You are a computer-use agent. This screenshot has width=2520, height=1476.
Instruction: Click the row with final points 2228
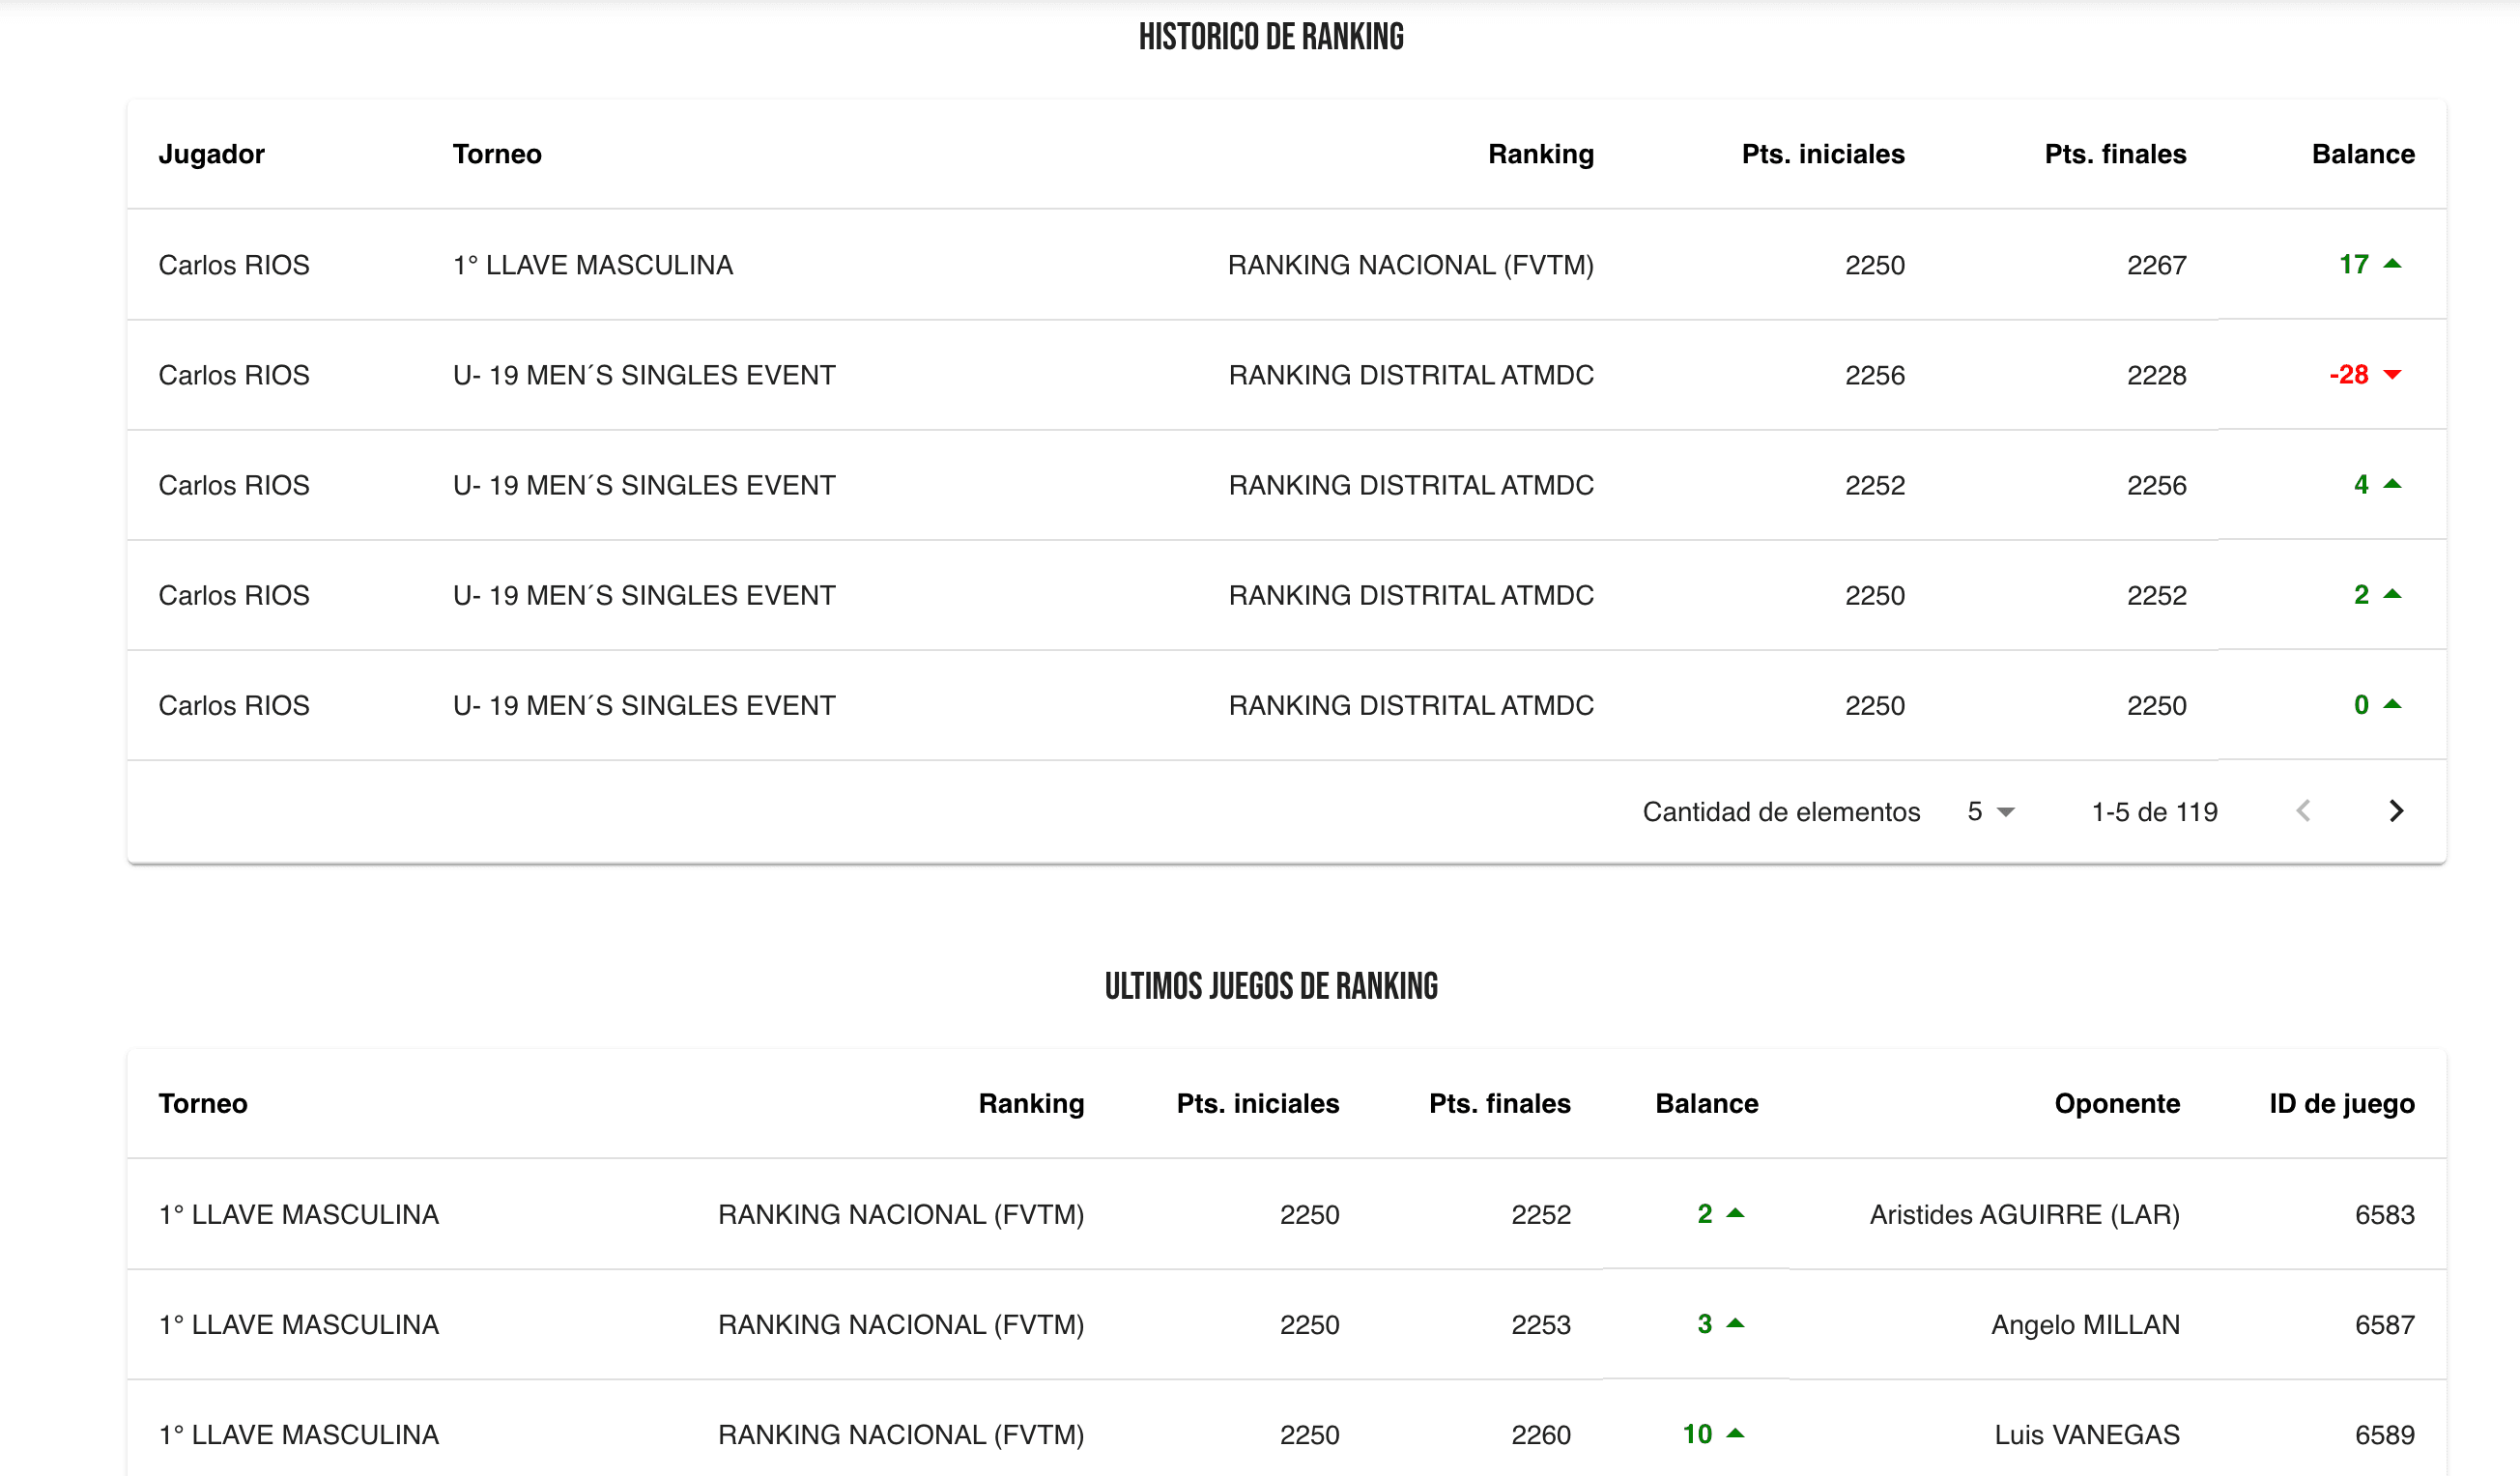click(2156, 375)
